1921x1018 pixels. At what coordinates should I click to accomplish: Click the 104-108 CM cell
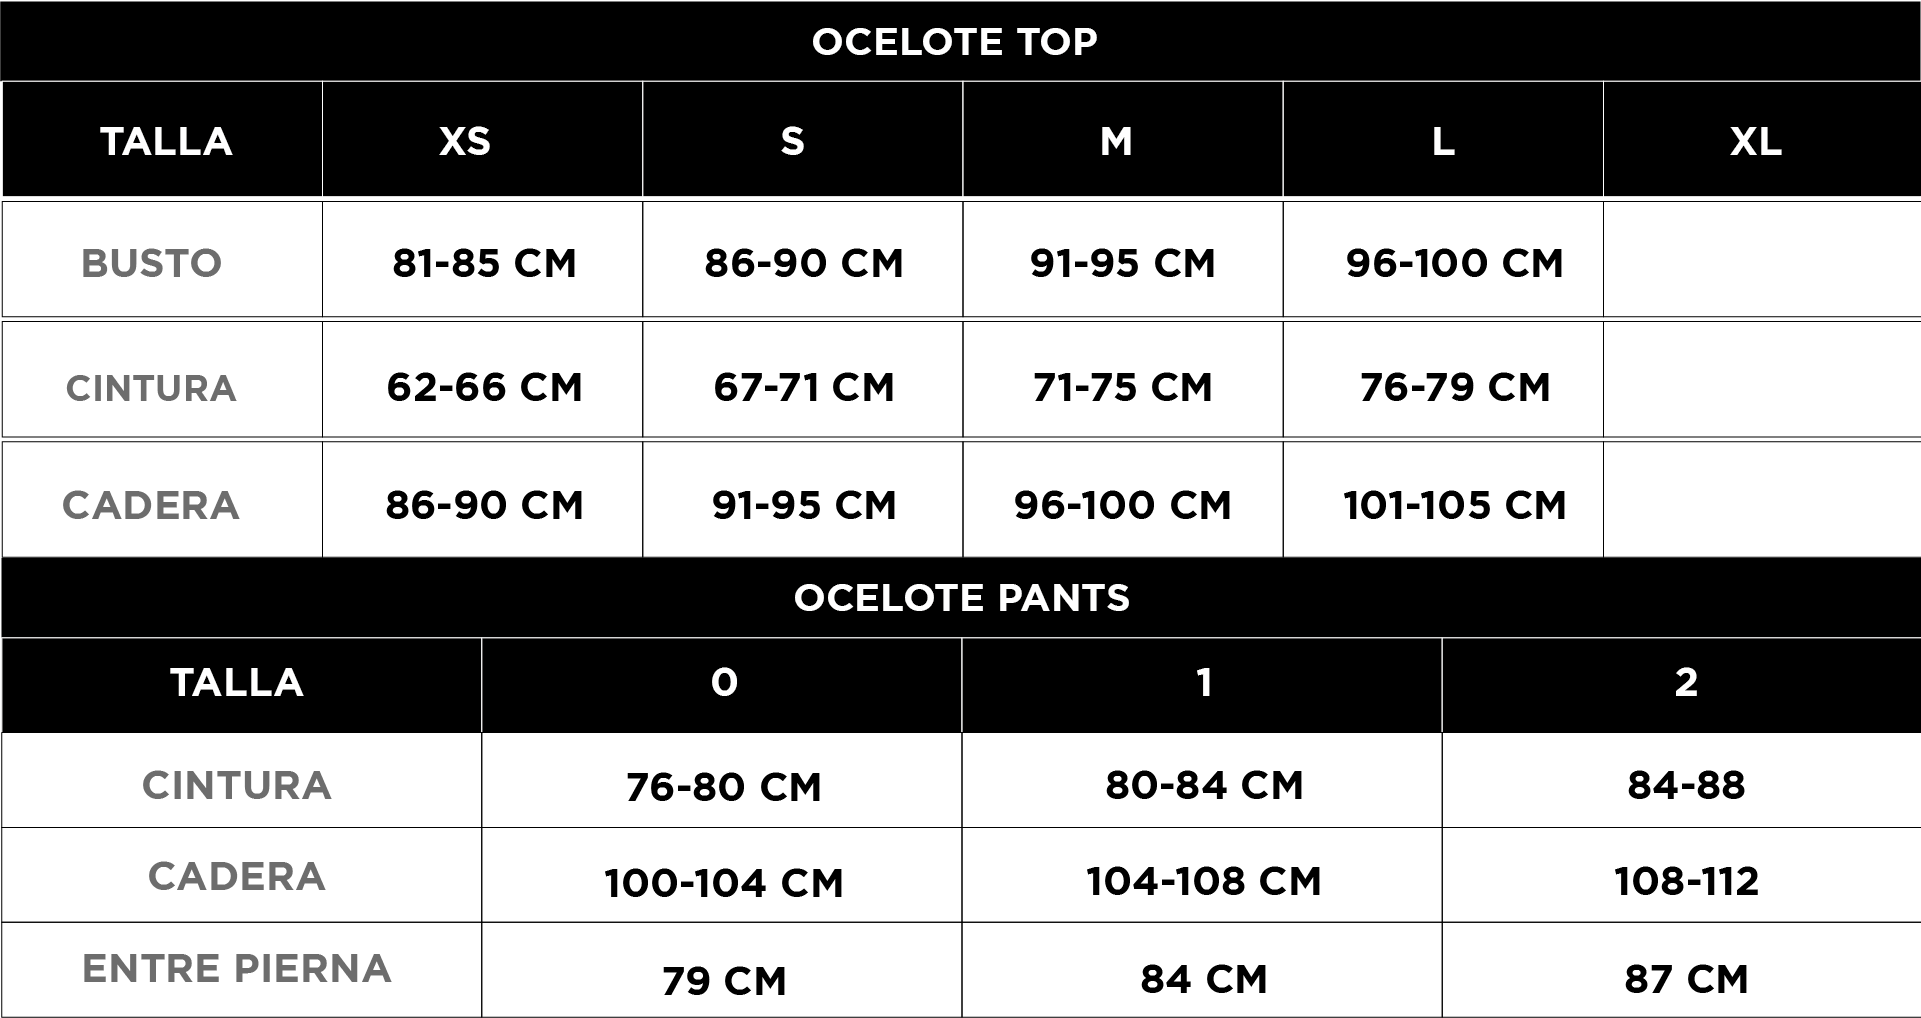pos(1203,881)
